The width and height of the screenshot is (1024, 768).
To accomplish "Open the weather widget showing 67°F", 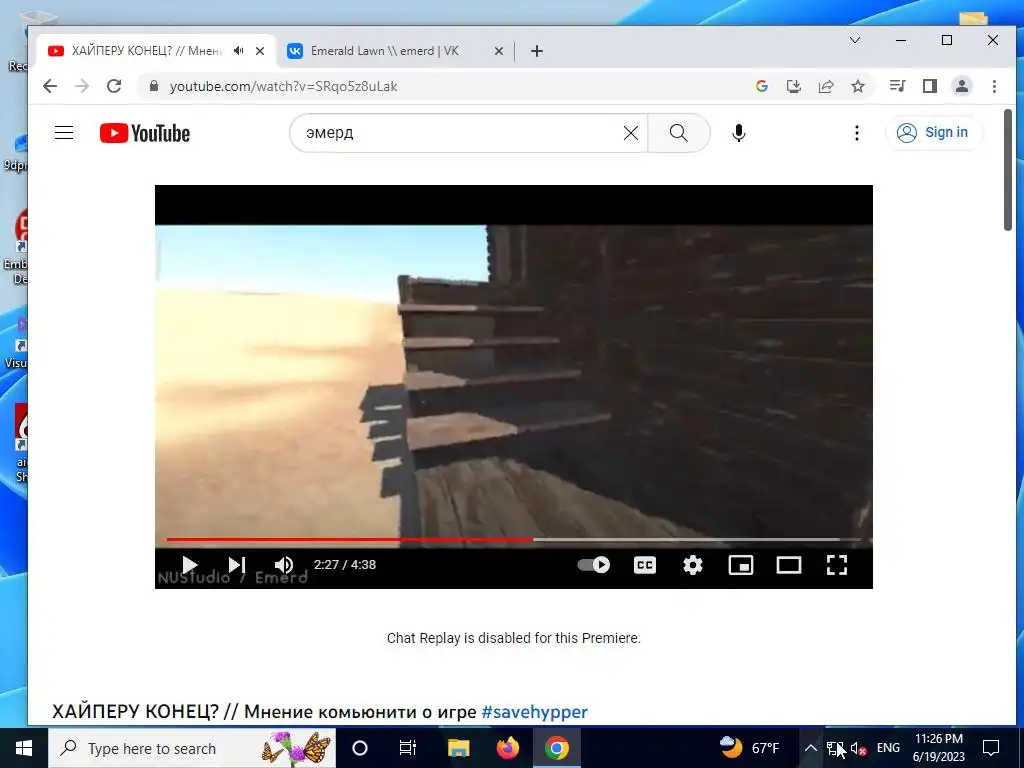I will [x=749, y=748].
